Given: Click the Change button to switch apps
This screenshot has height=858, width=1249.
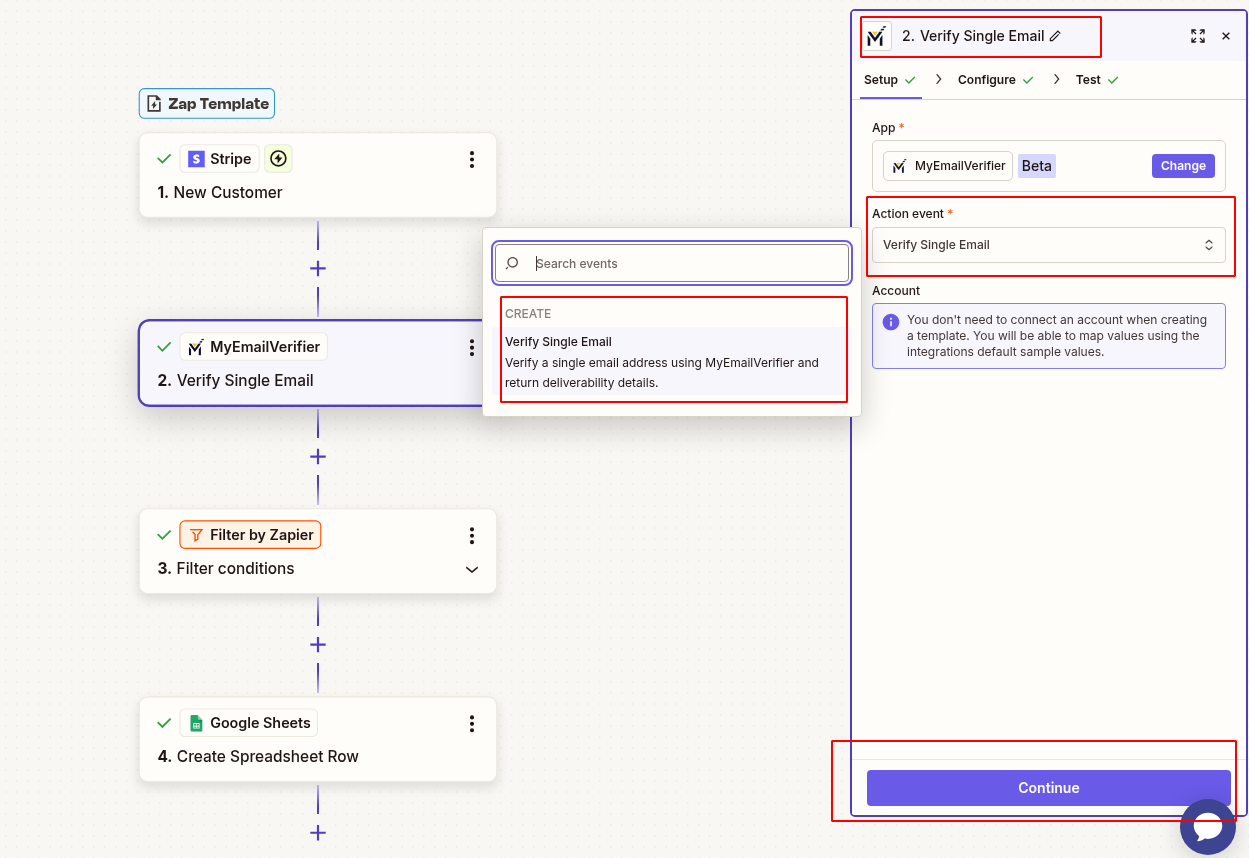Looking at the screenshot, I should tap(1183, 165).
